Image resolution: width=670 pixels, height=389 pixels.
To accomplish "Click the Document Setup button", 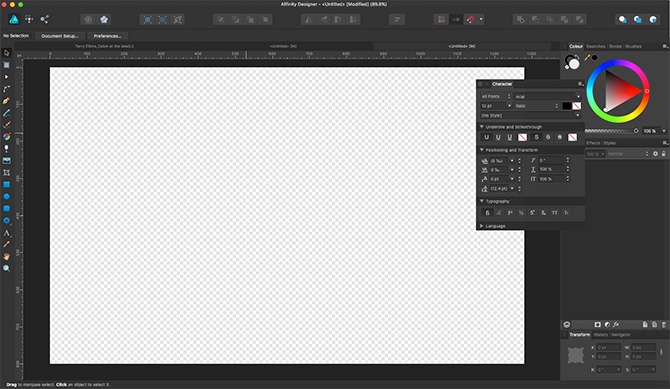I will tap(60, 36).
